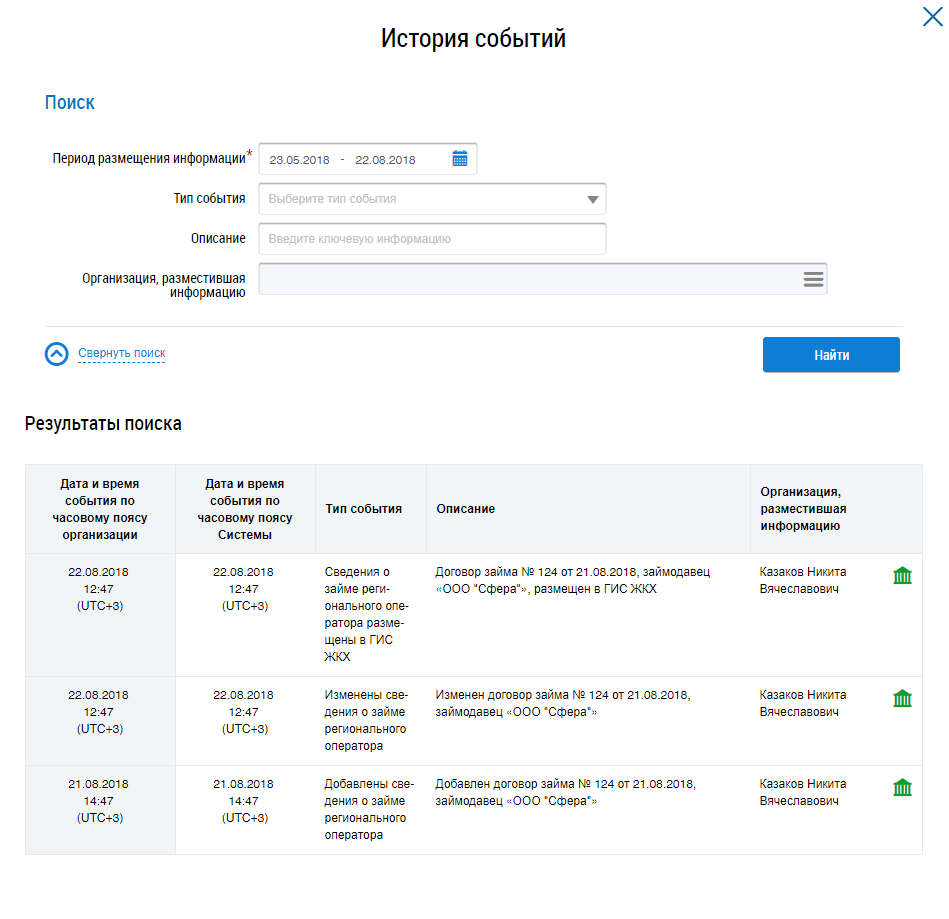This screenshot has width=949, height=919.
Task: Click organization timezone date column header
Action: (x=100, y=509)
